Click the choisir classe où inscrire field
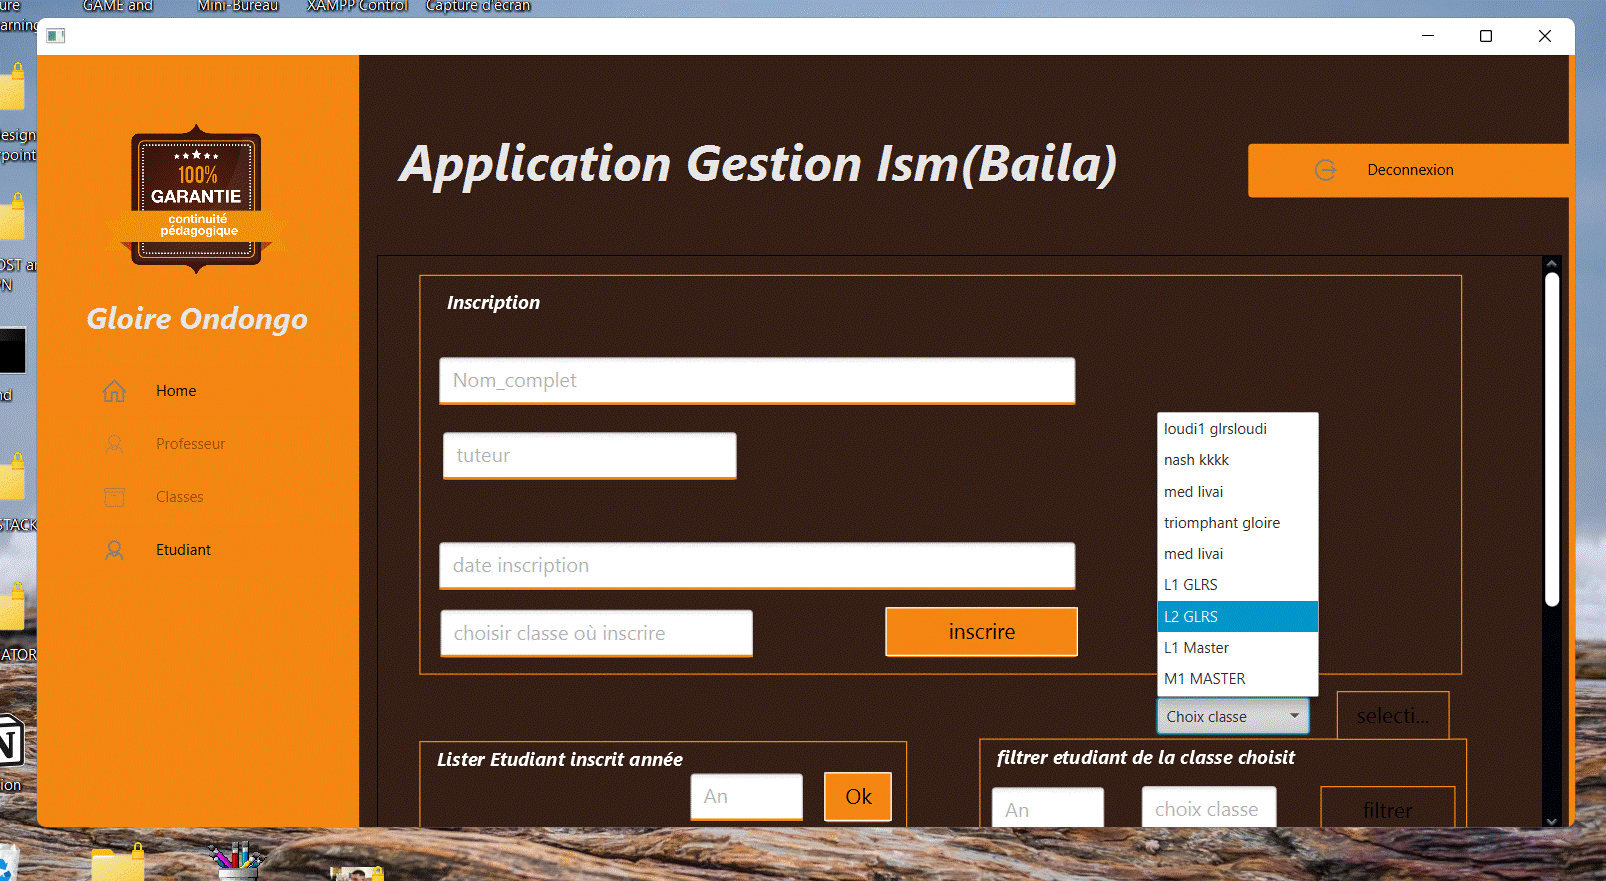 (596, 634)
